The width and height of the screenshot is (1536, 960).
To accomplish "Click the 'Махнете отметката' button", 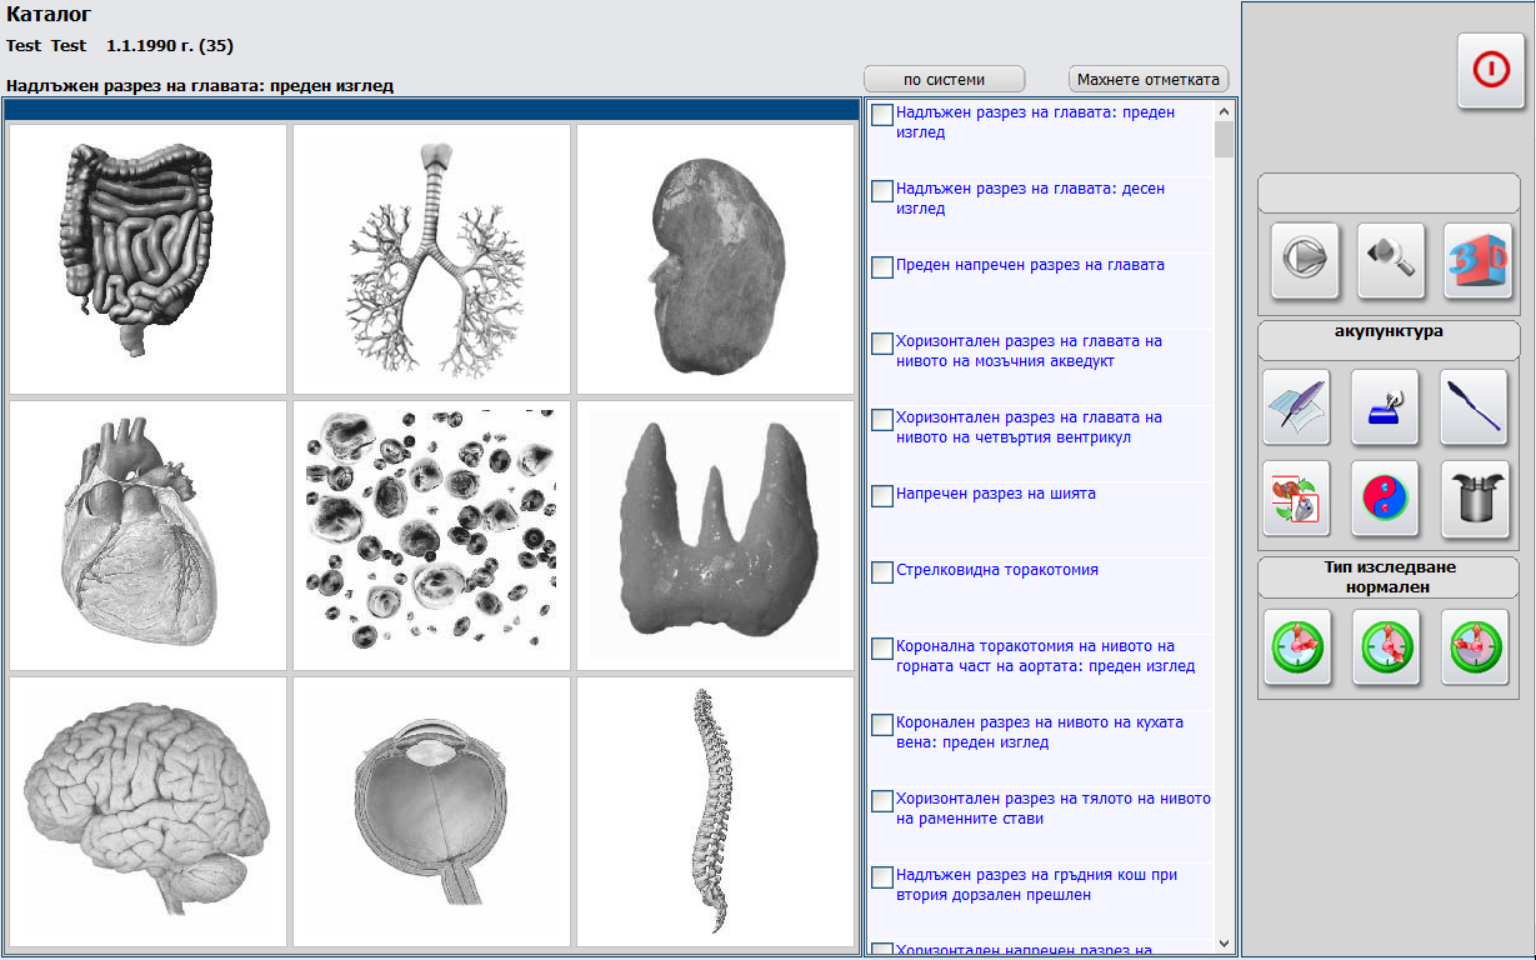I will 1148,79.
